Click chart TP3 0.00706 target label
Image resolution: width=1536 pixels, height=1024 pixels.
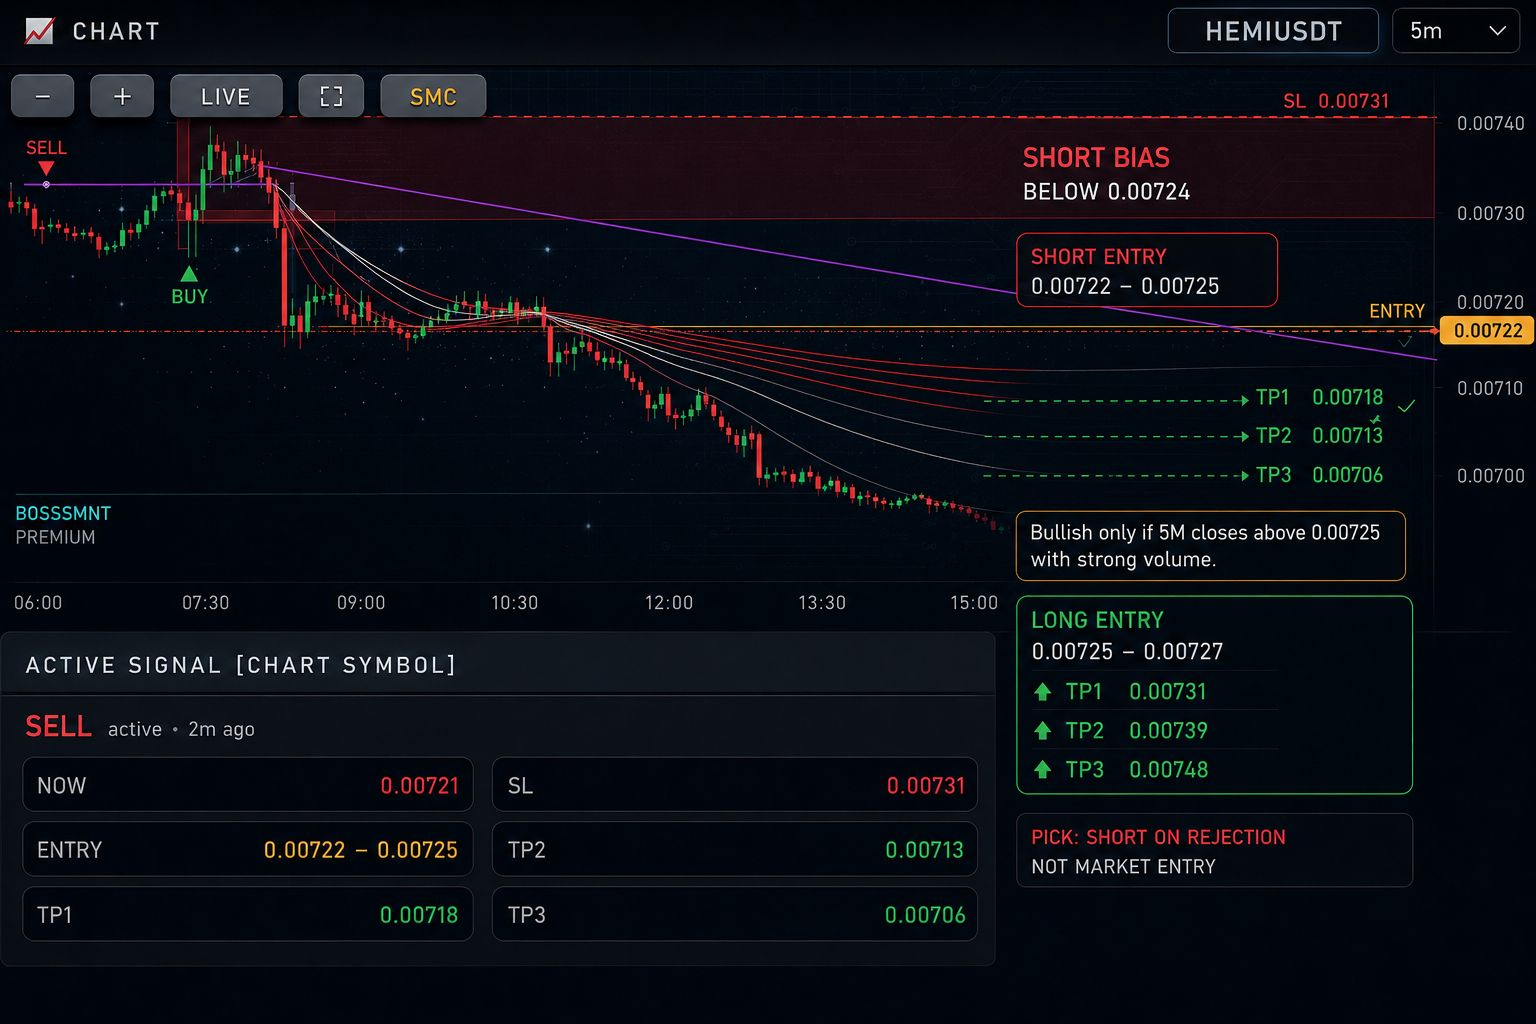(1319, 475)
